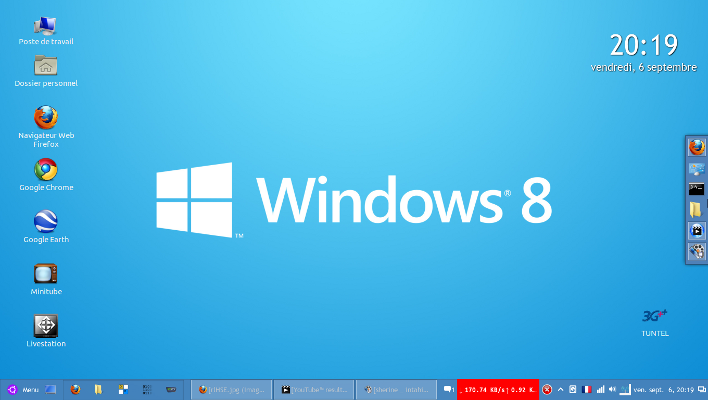Open Poste de travail icon

pyautogui.click(x=45, y=25)
